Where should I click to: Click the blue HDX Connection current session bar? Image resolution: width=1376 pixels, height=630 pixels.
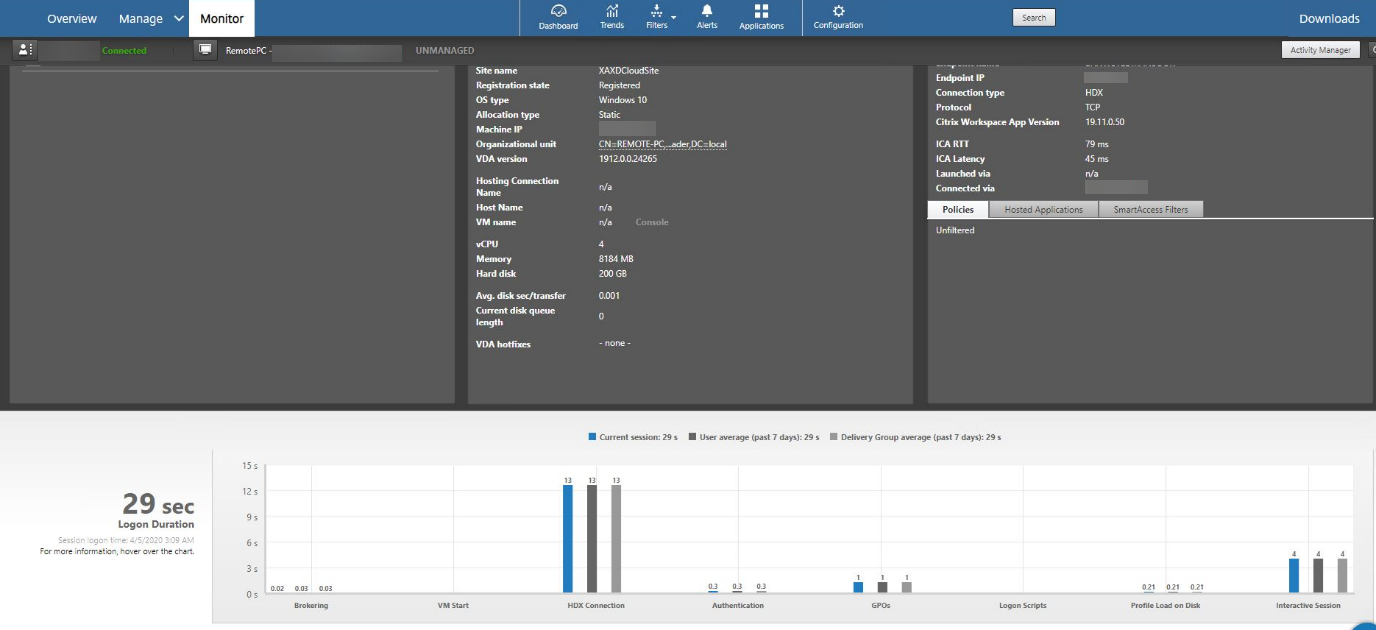click(x=568, y=540)
